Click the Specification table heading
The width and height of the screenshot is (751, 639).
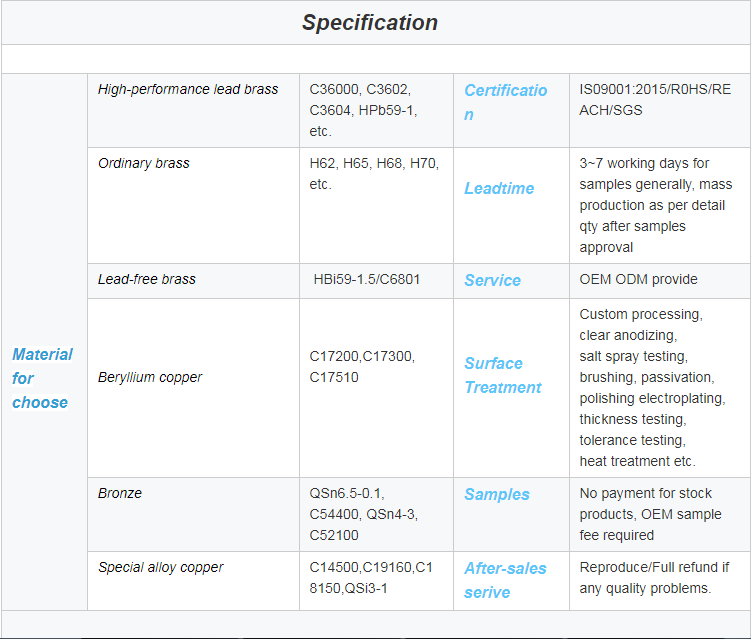370,23
